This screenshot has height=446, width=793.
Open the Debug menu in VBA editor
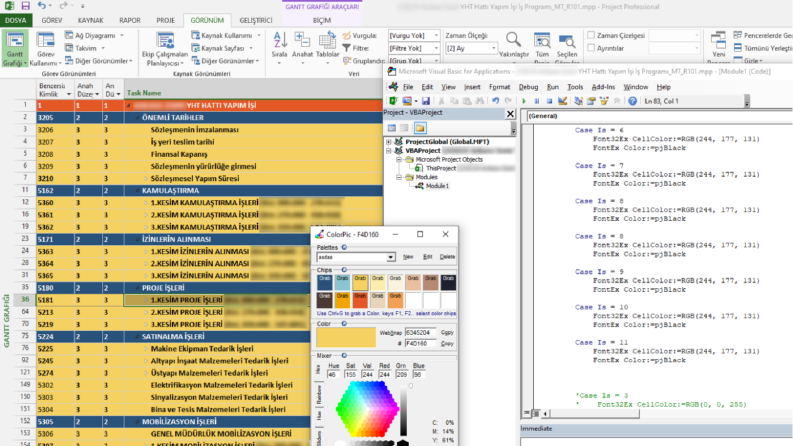click(528, 87)
